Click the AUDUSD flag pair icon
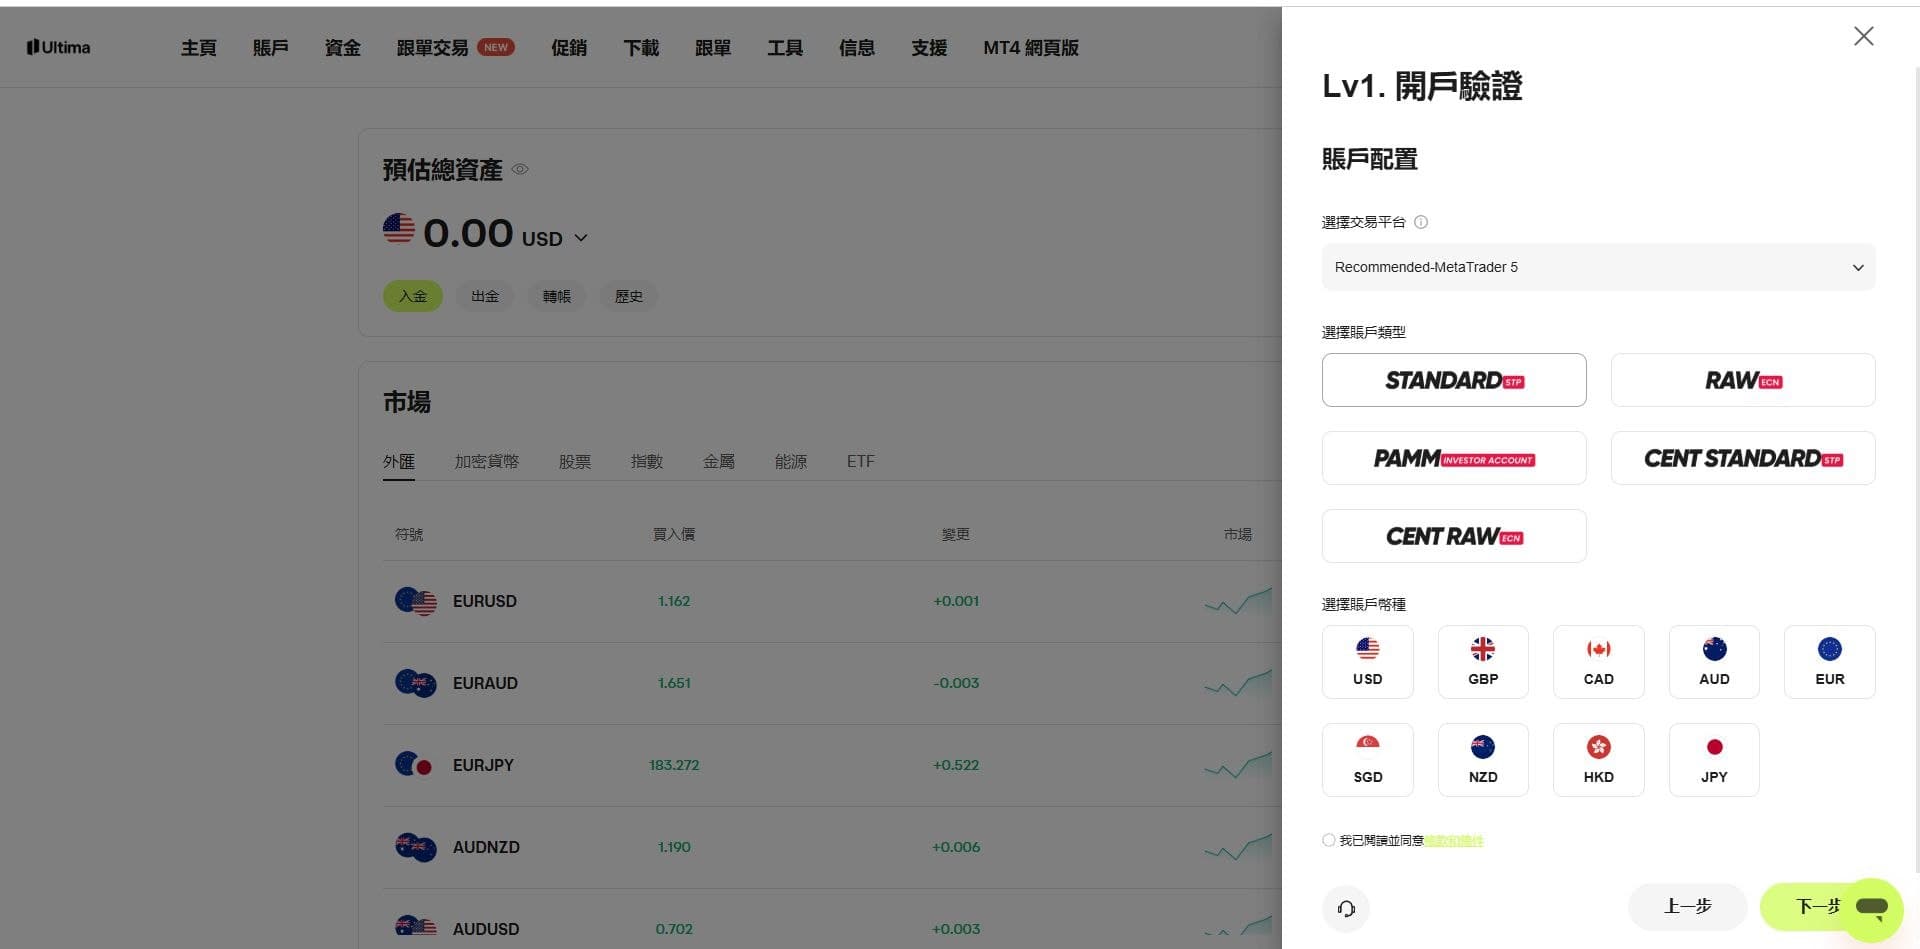The image size is (1920, 949). click(416, 927)
